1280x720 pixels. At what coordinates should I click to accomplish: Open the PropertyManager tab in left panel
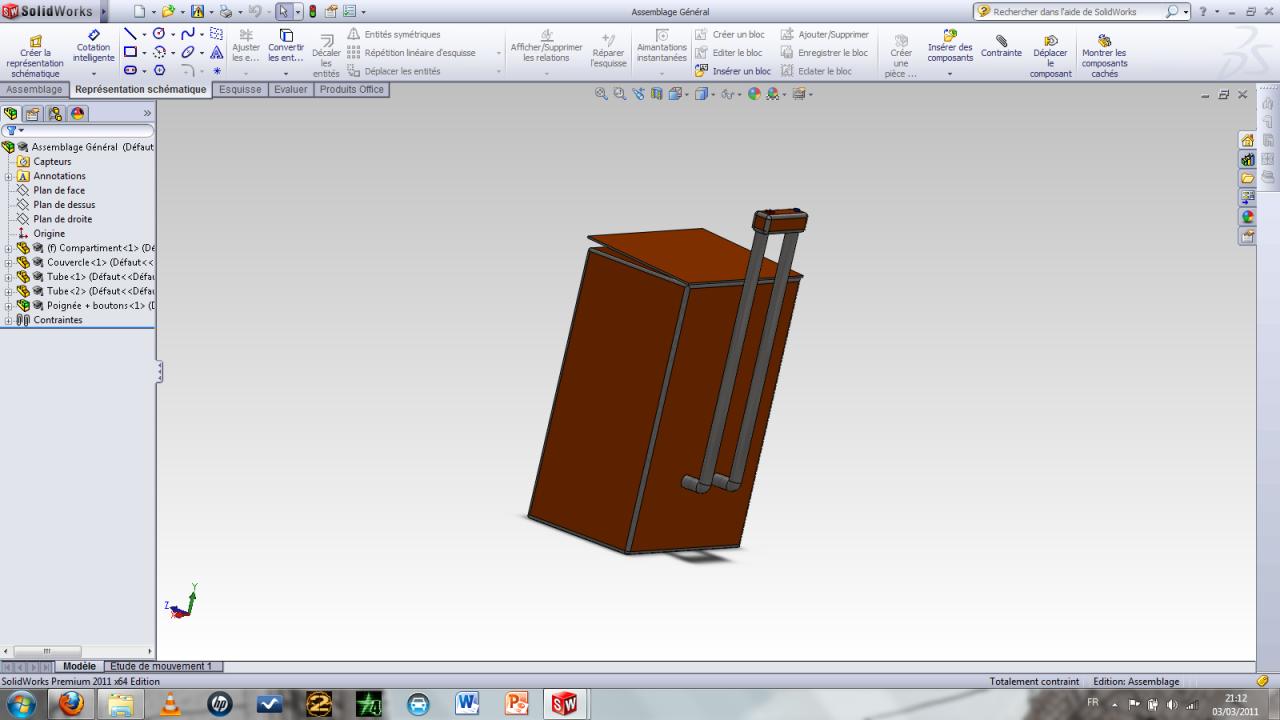(x=33, y=114)
